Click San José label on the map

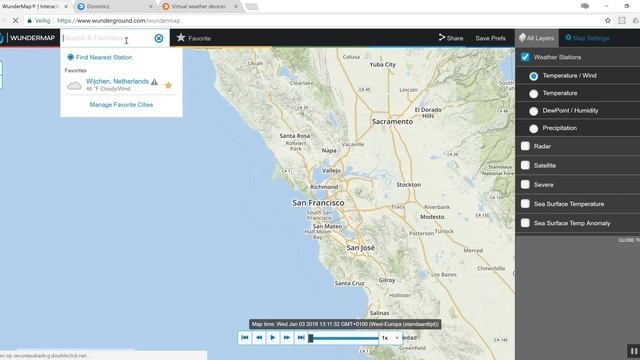click(360, 247)
